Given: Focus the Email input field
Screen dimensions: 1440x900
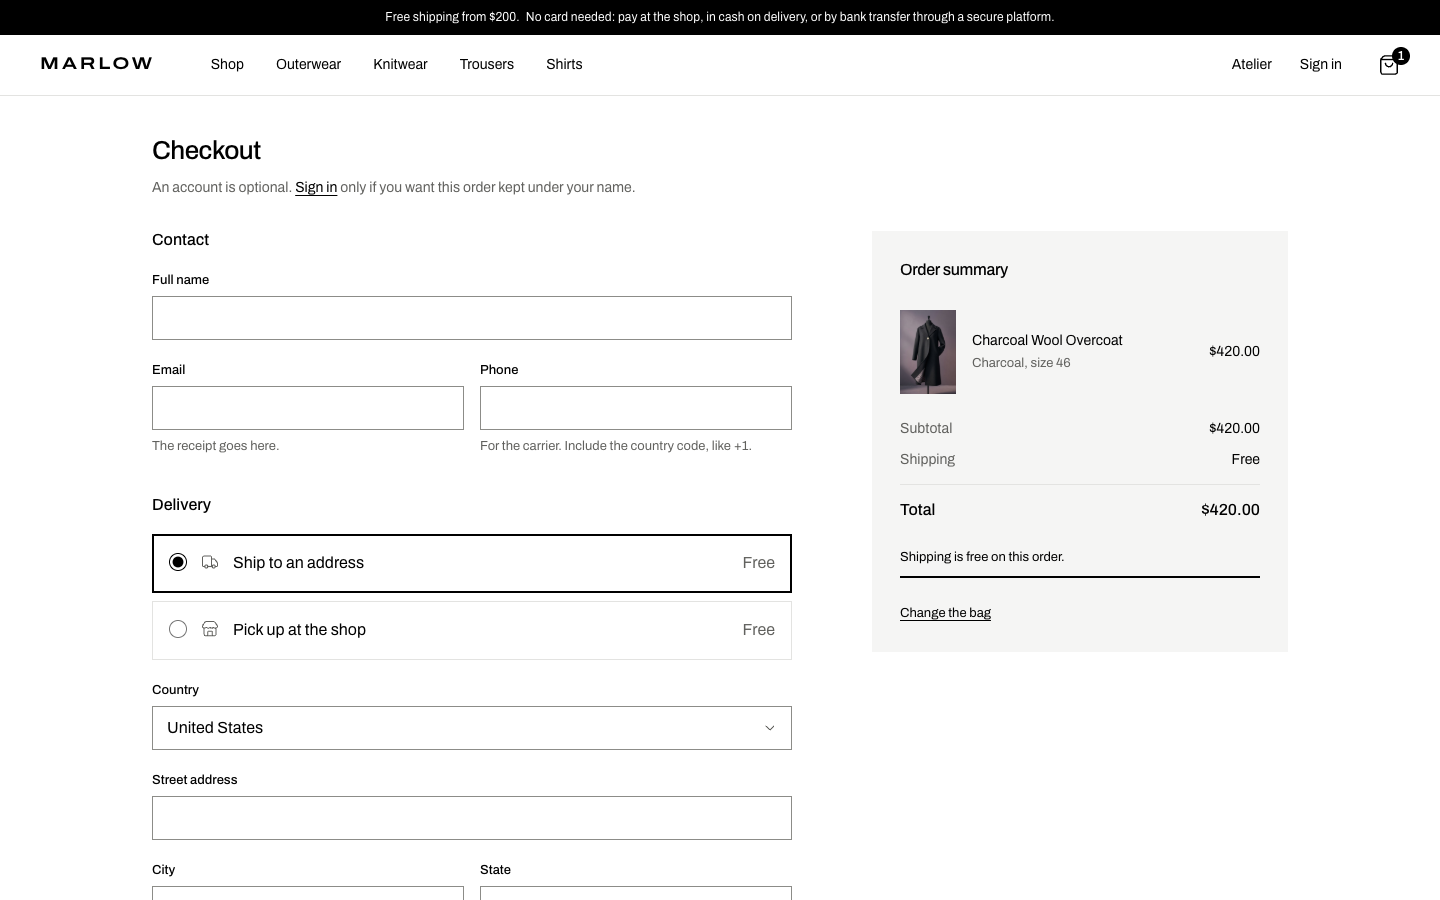Looking at the screenshot, I should [308, 408].
